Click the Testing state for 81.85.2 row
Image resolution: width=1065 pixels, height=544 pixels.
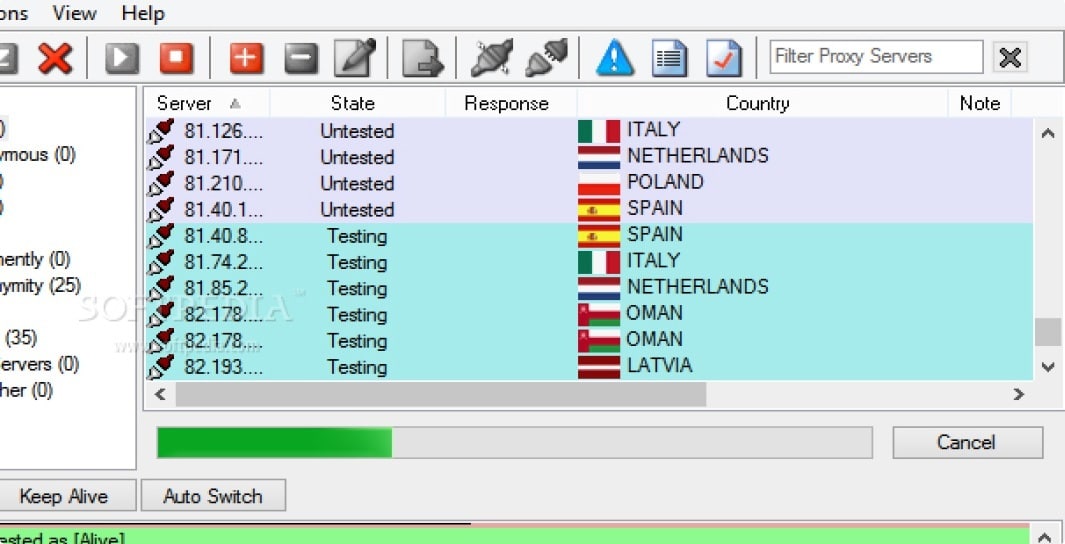click(x=357, y=289)
